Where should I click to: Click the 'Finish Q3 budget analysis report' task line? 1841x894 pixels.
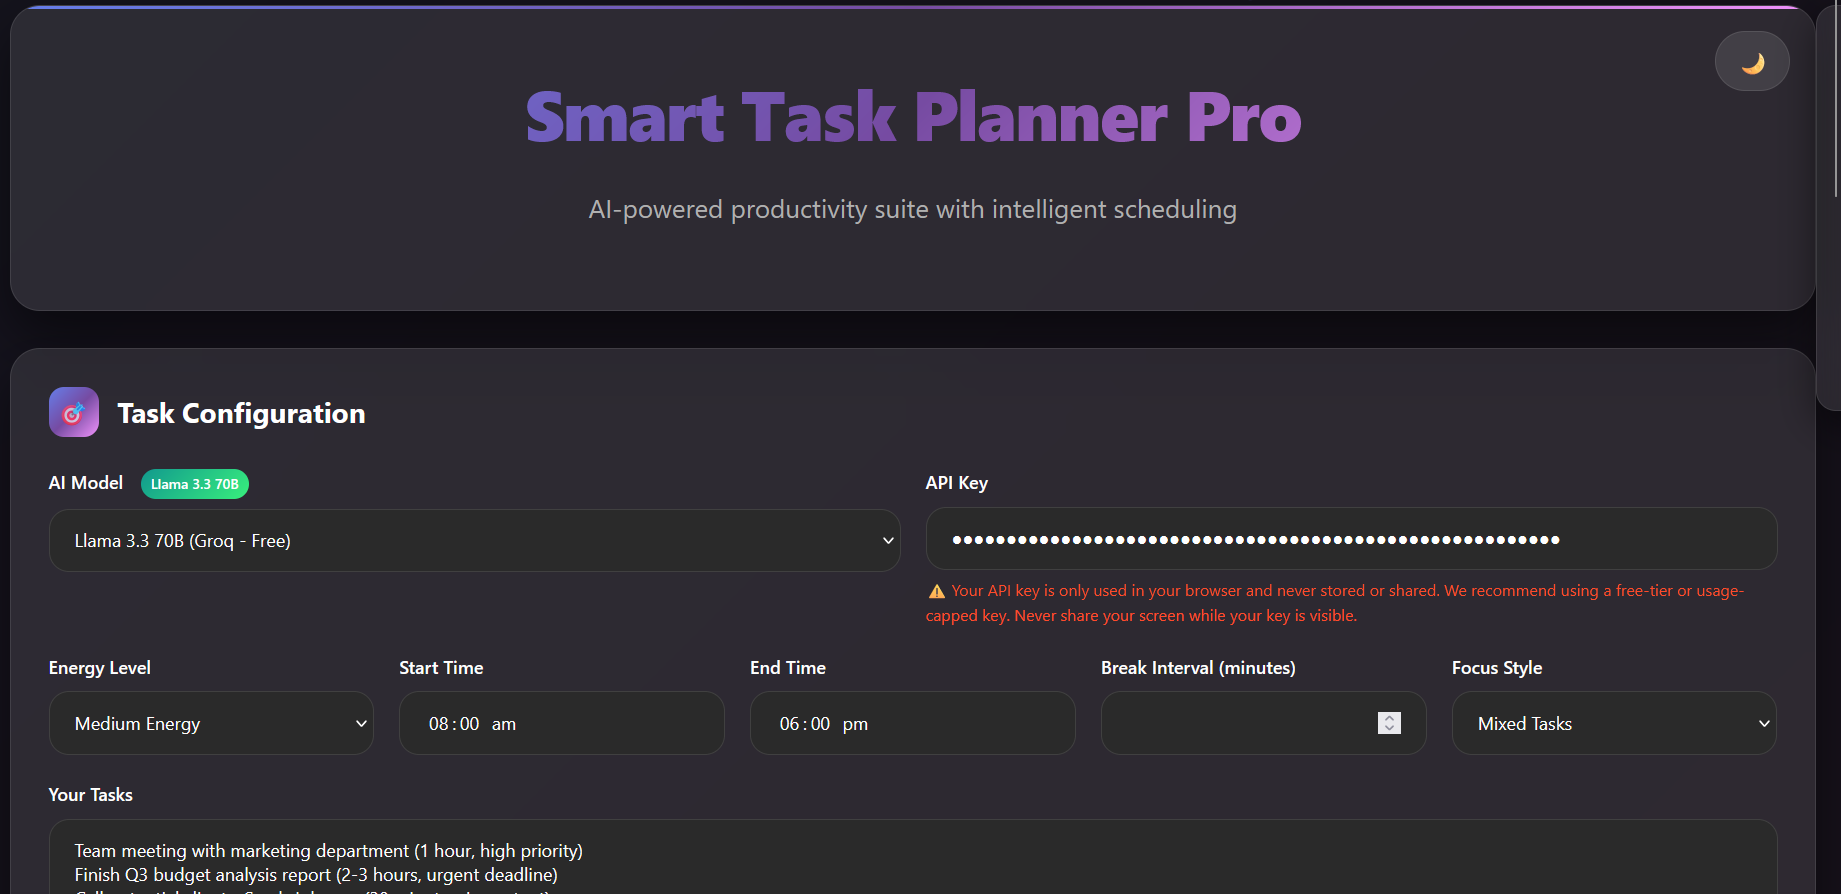315,874
